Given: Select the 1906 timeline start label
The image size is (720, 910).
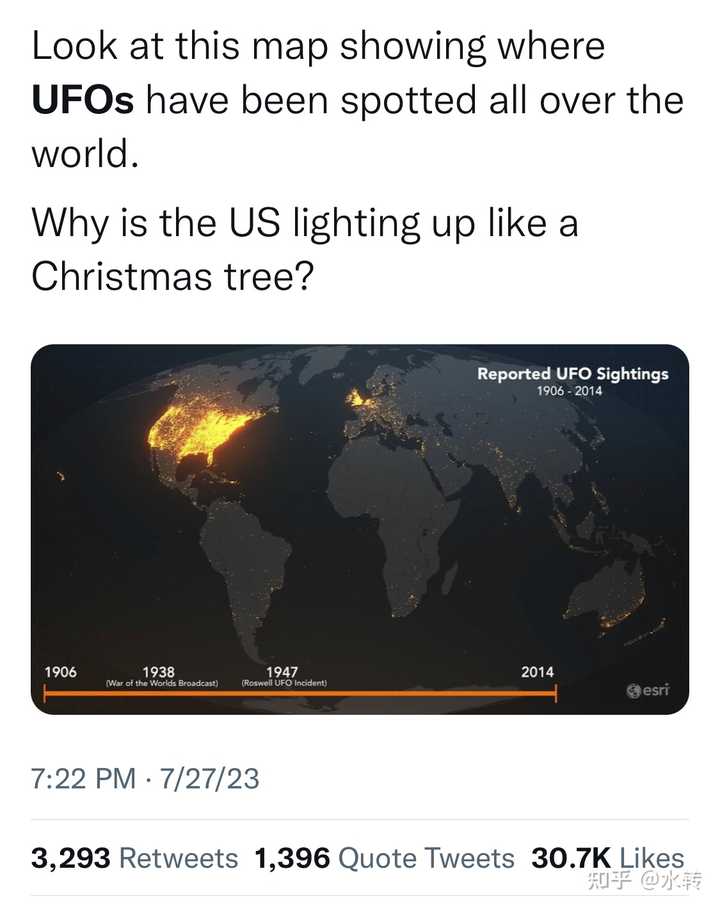Looking at the screenshot, I should pos(61,672).
